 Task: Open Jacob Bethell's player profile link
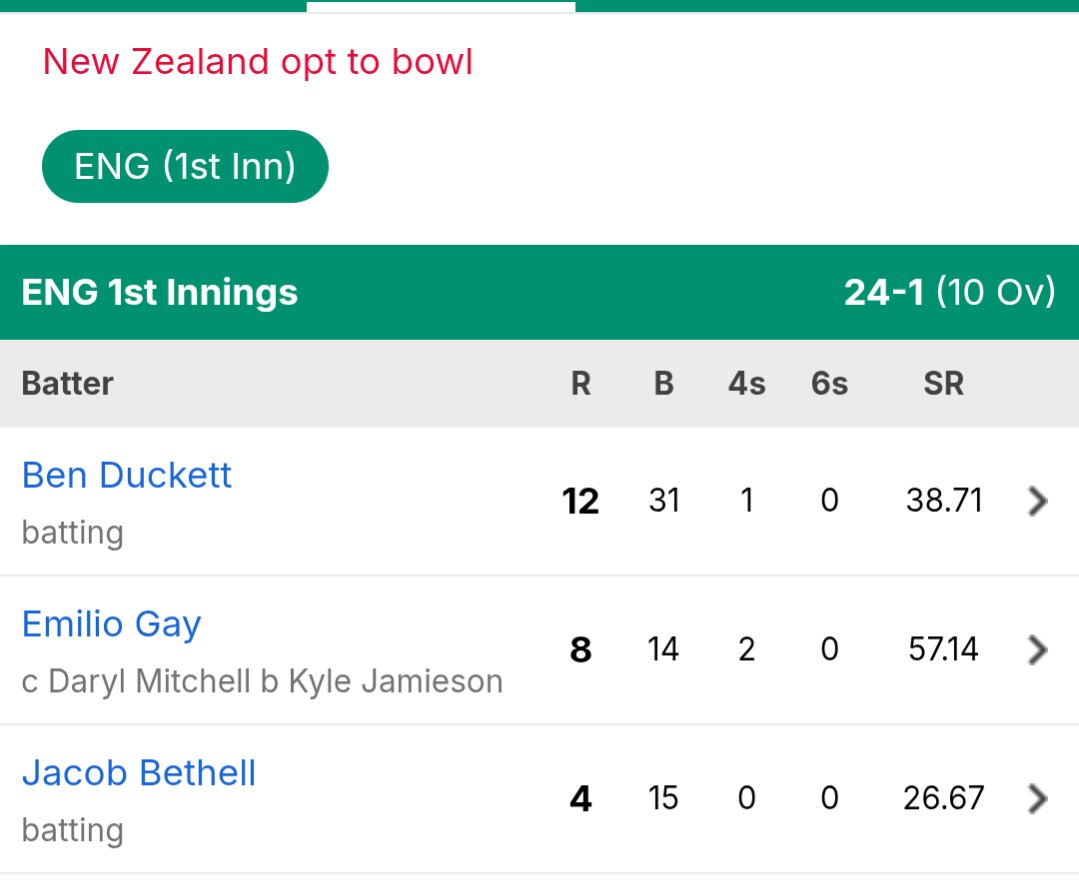coord(139,773)
